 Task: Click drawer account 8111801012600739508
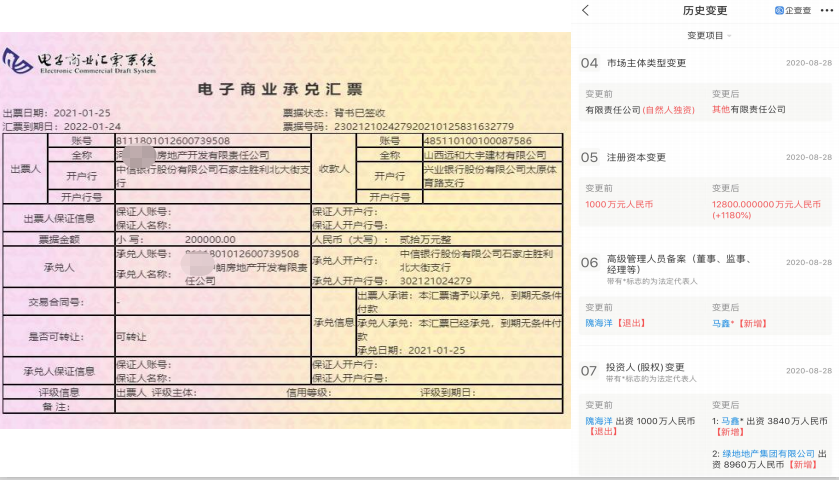coord(173,141)
